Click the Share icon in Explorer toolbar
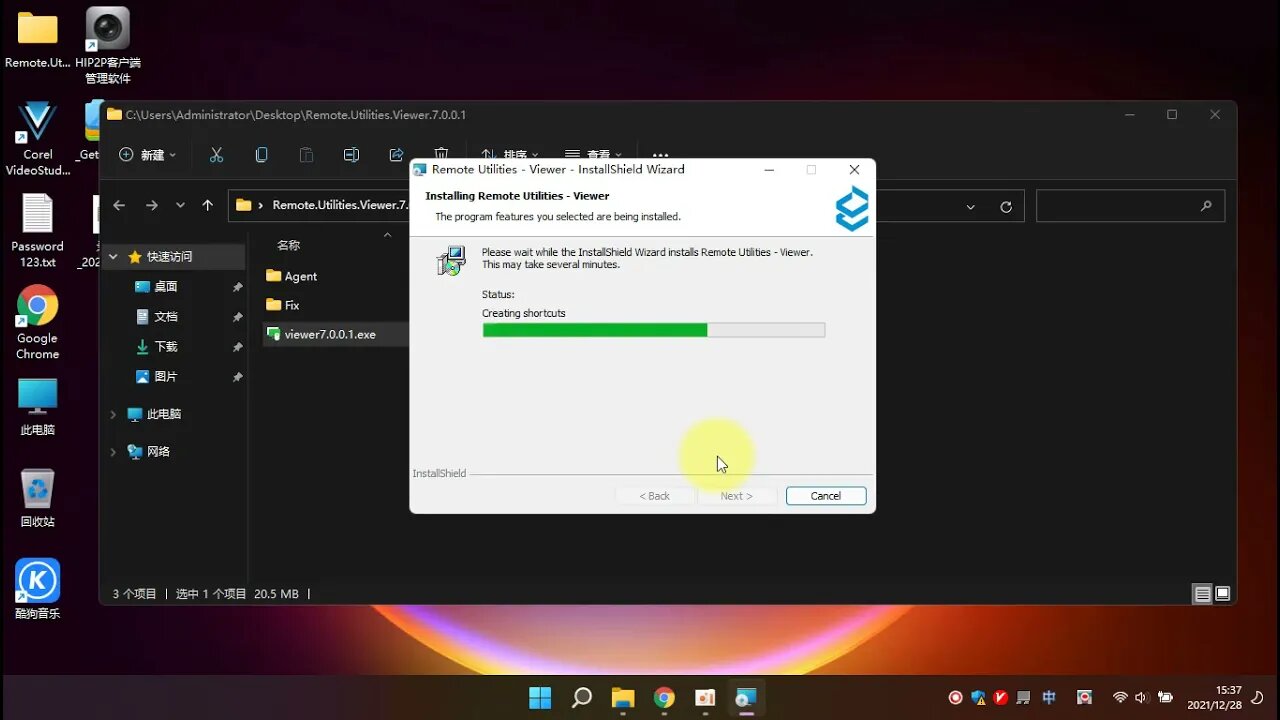Screen dimensions: 1280x720 (396, 155)
